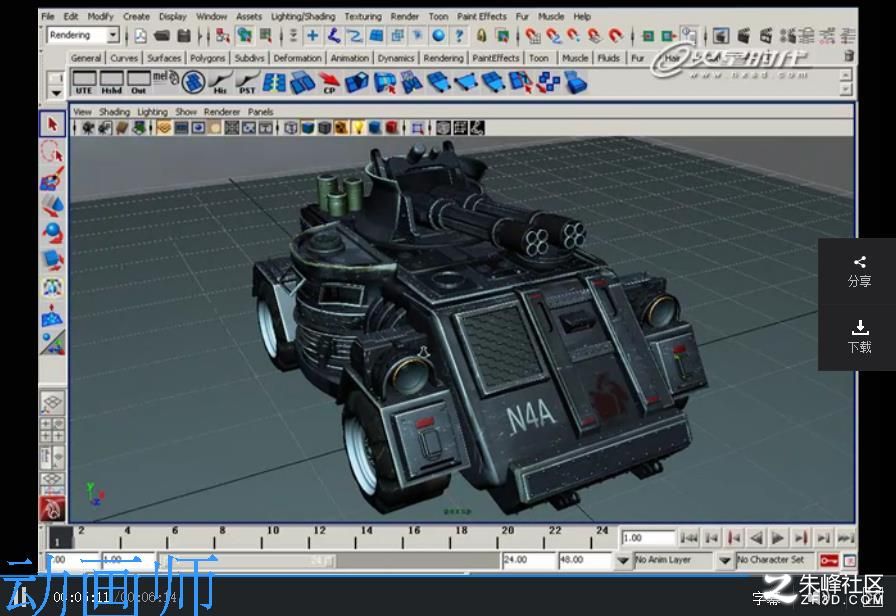The image size is (896, 616).
Task: Toggle wireframe cube display in viewport
Action: pos(291,127)
